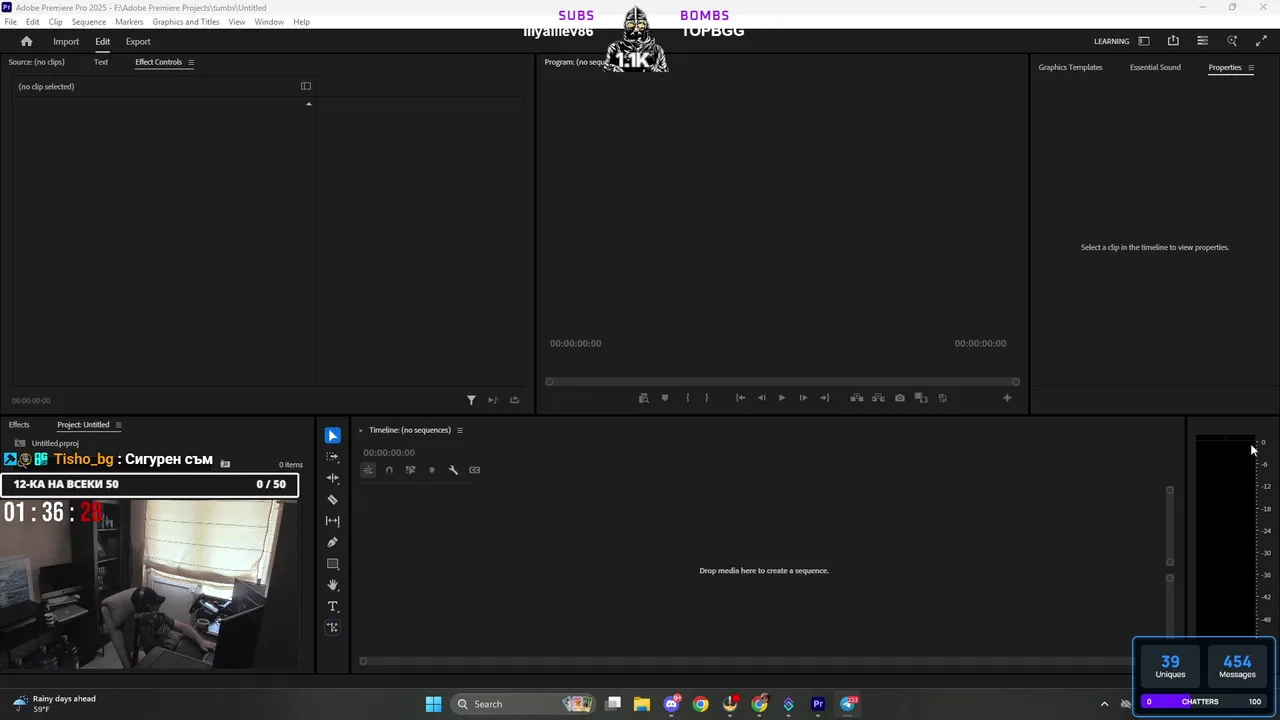
Task: Open the Graphics and Titles menu
Action: click(186, 22)
